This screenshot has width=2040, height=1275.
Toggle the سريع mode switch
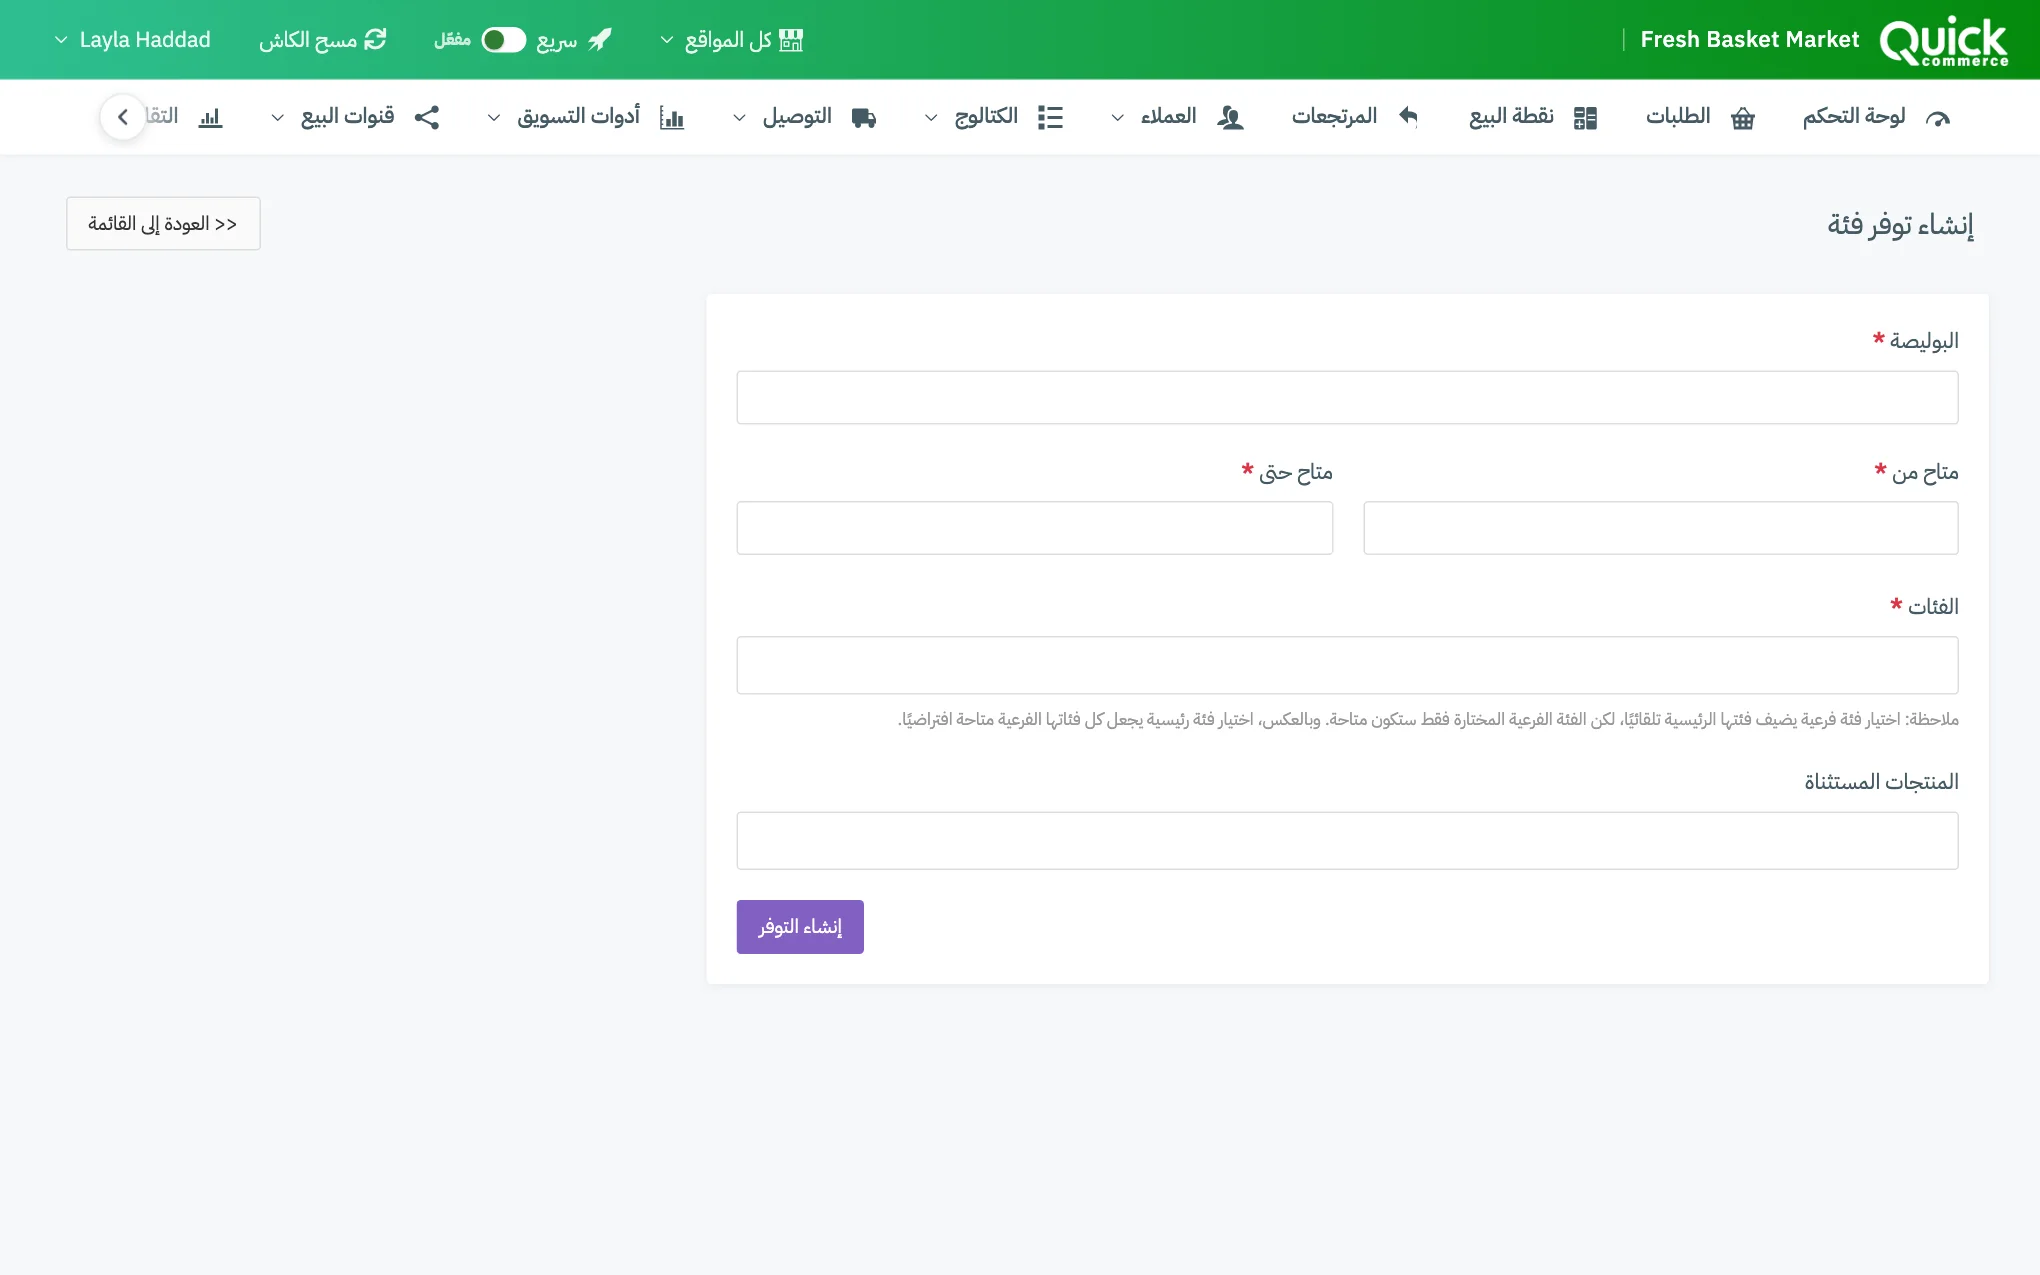(x=503, y=39)
